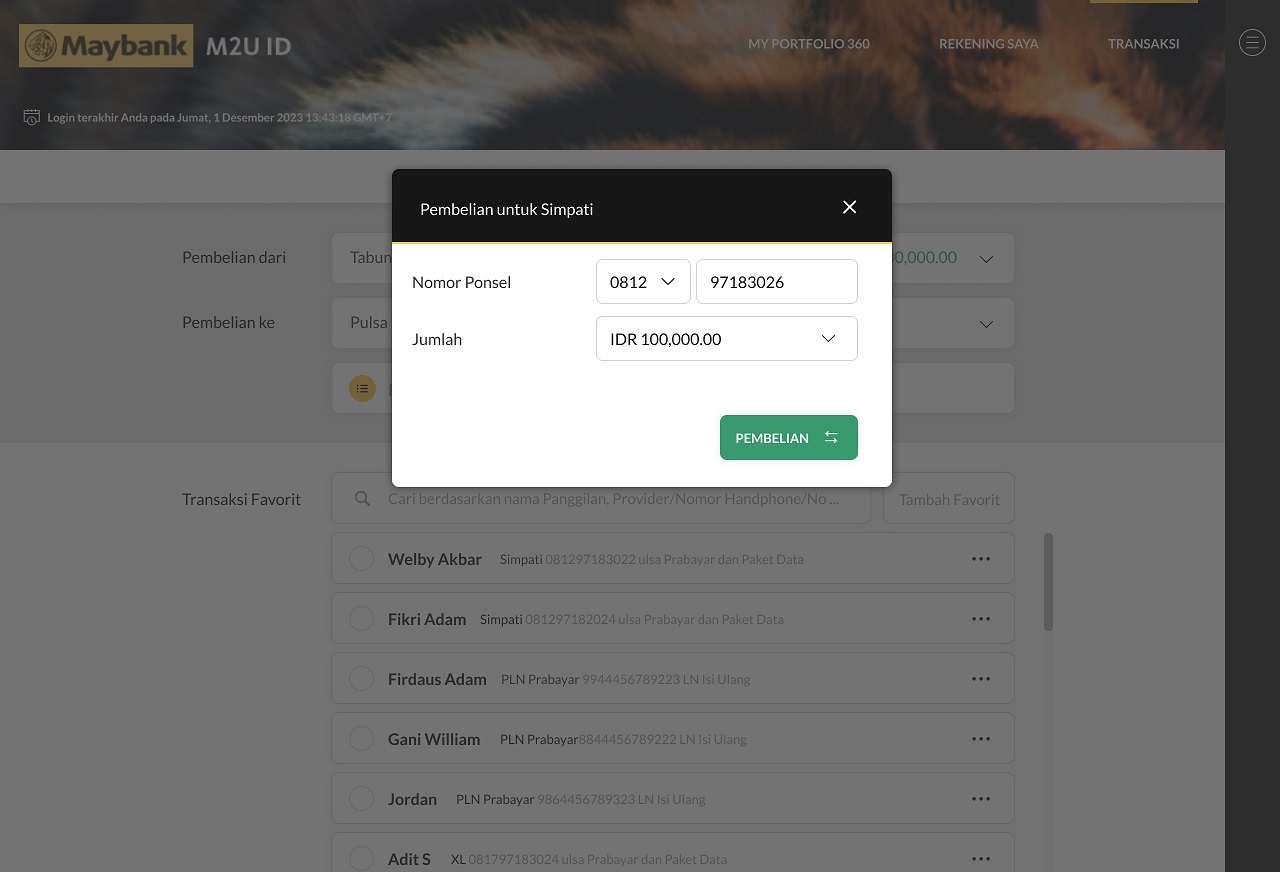Screen dimensions: 1280x872
Task: Click the Jordan name text
Action: (412, 799)
